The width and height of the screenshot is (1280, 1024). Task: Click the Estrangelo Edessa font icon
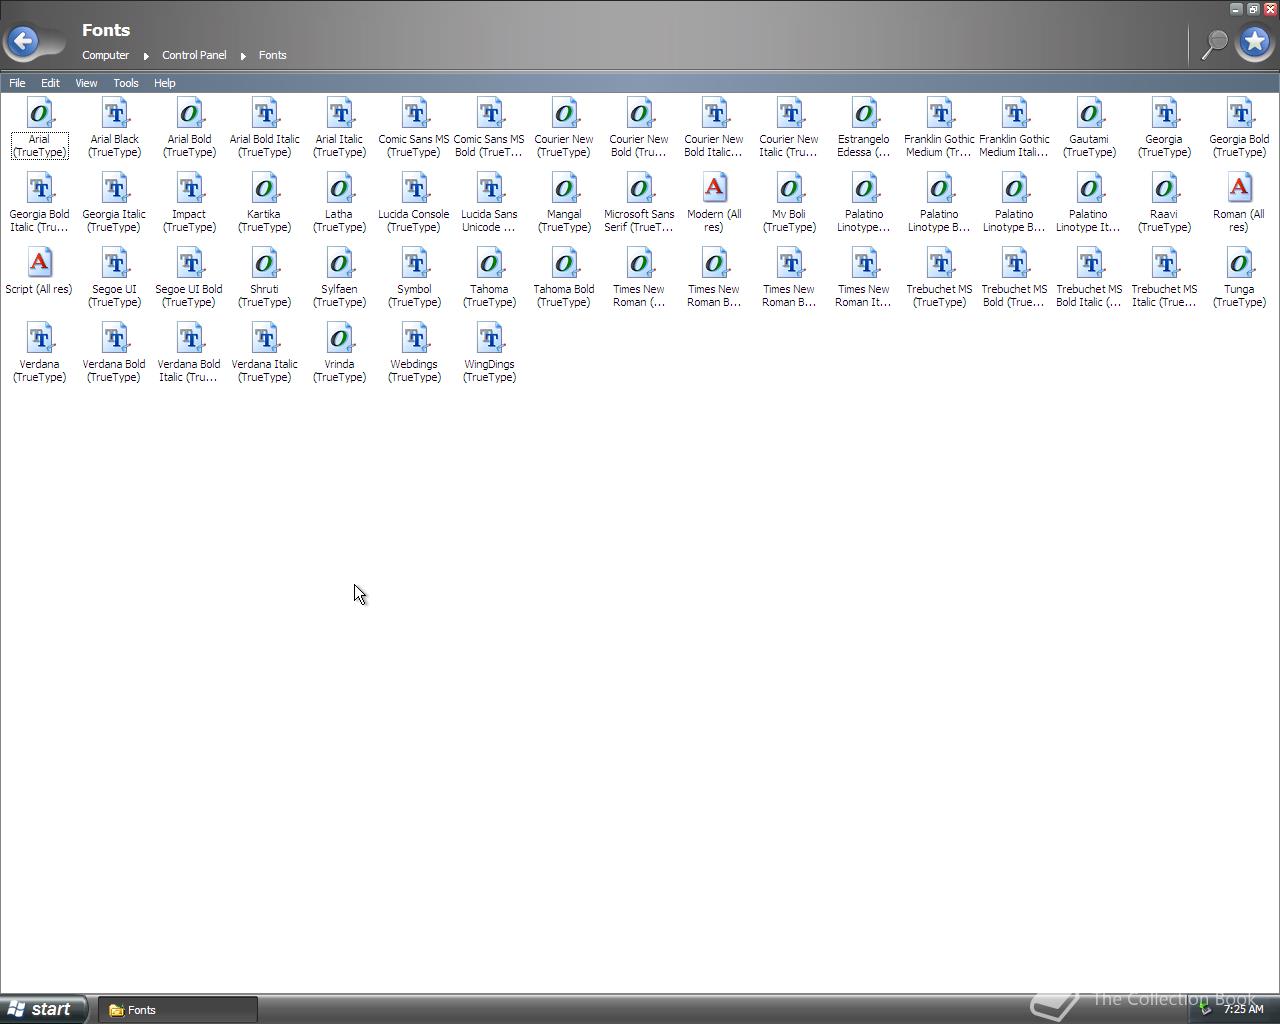point(865,113)
